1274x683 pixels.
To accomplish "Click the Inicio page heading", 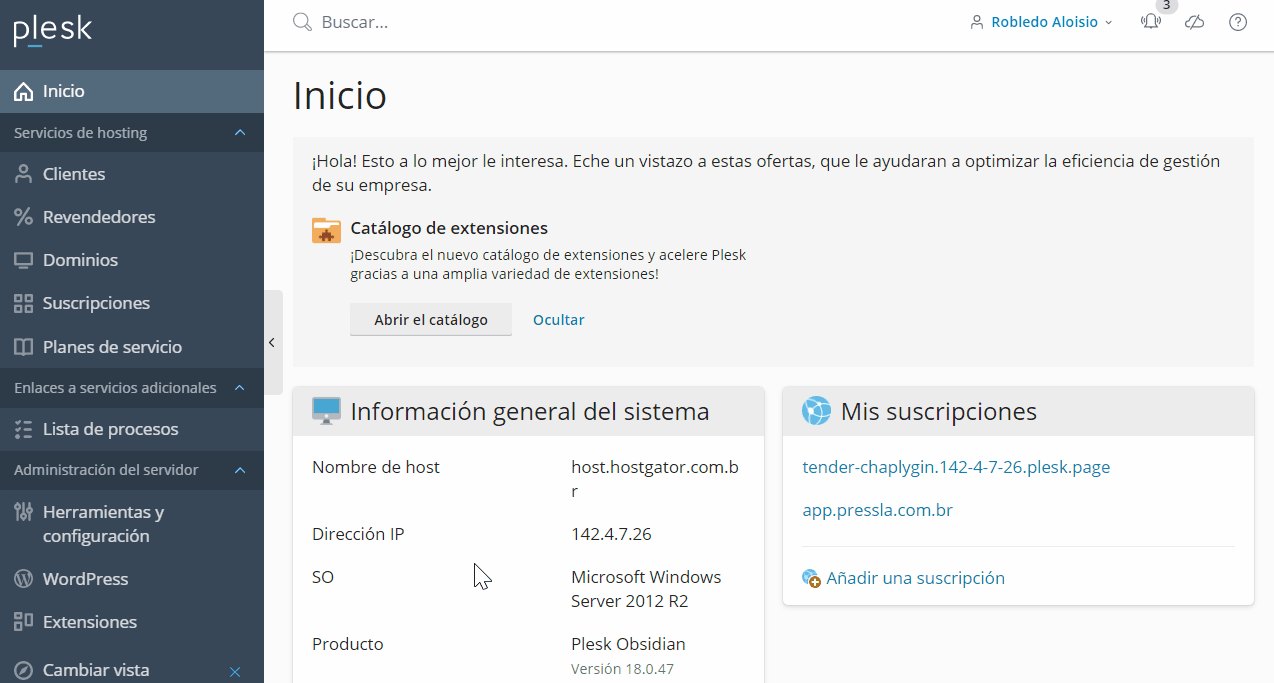I will 340,96.
